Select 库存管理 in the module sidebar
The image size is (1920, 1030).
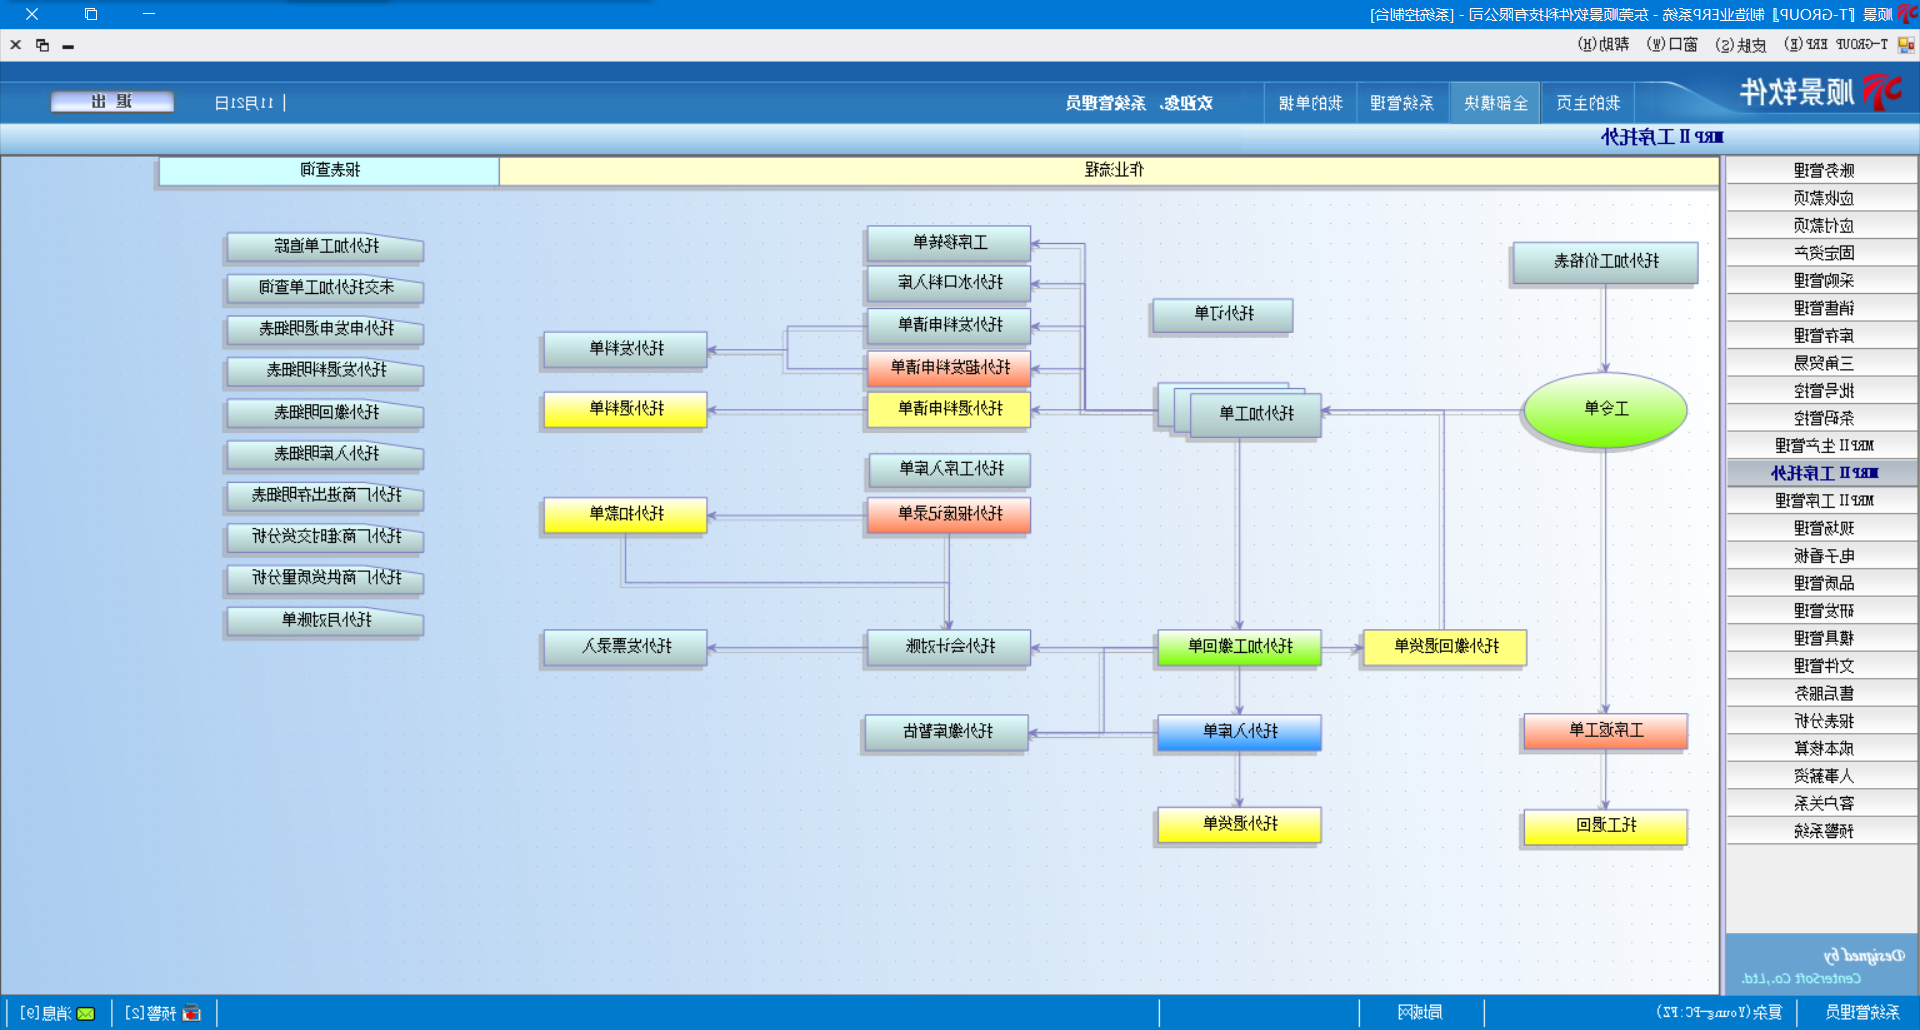(x=1822, y=336)
